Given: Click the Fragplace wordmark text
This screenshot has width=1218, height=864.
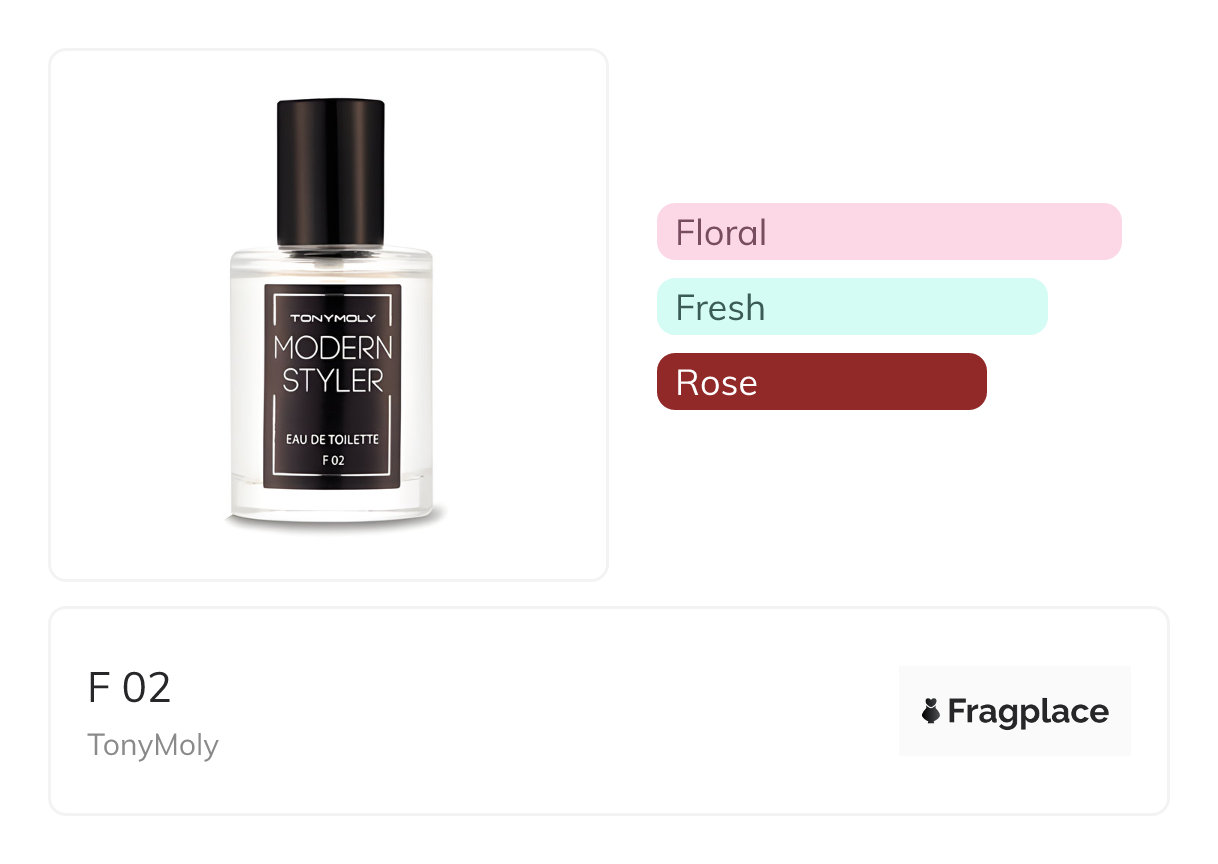Looking at the screenshot, I should click(1028, 711).
